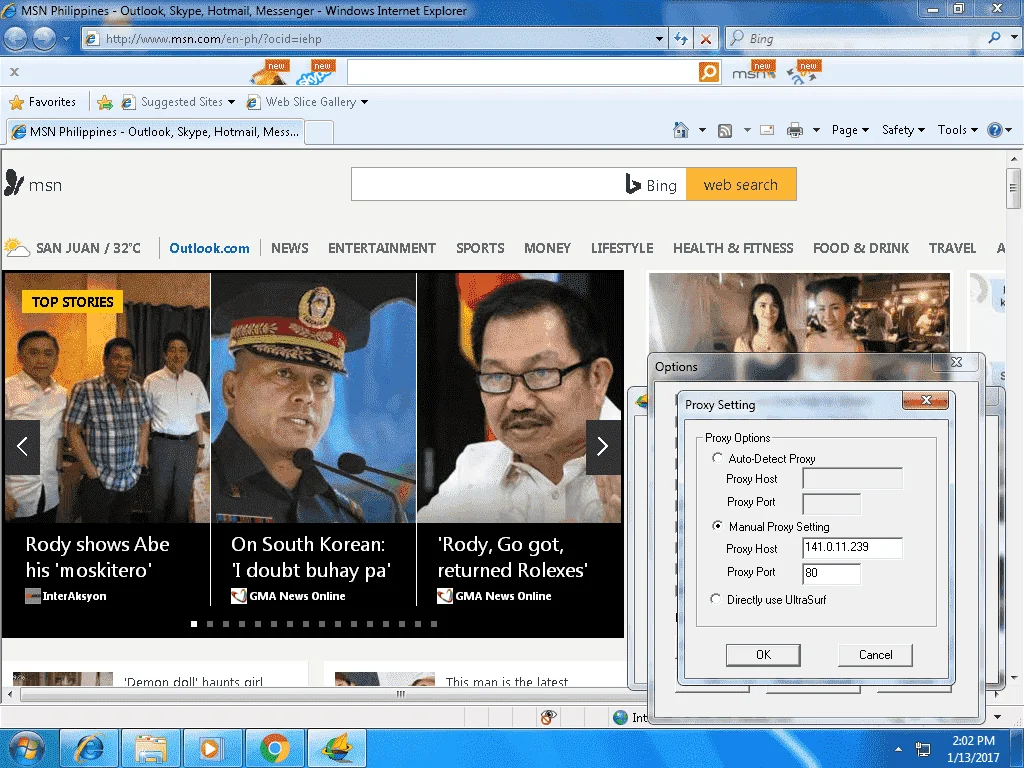Viewport: 1024px width, 768px height.
Task: Click the IE Forward navigation button
Action: [44, 39]
